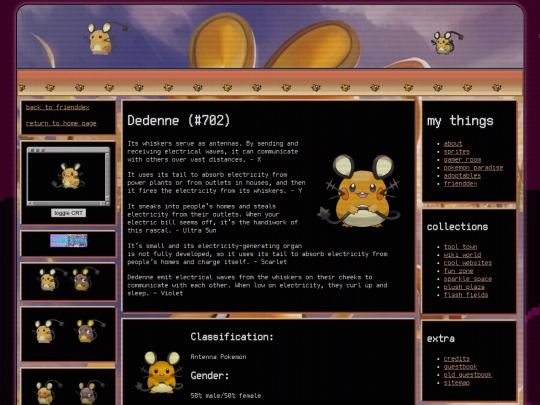
Task: Click the 'Gender:' heading
Action: (210, 376)
